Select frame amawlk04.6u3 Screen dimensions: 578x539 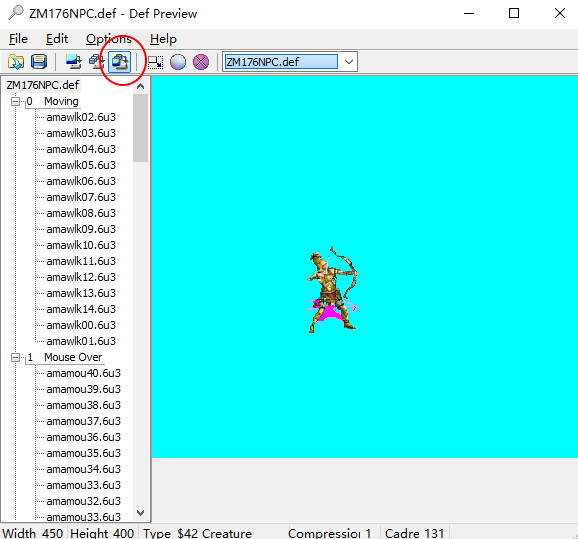pos(81,149)
